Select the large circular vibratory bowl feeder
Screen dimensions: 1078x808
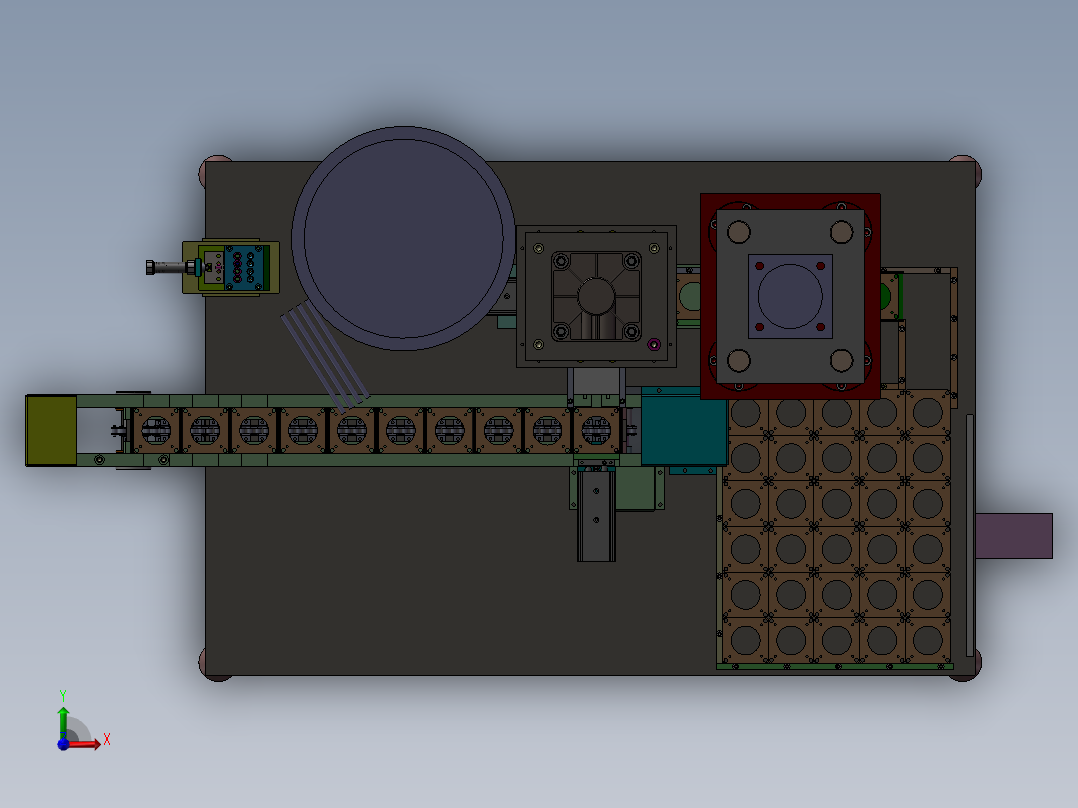click(x=404, y=238)
